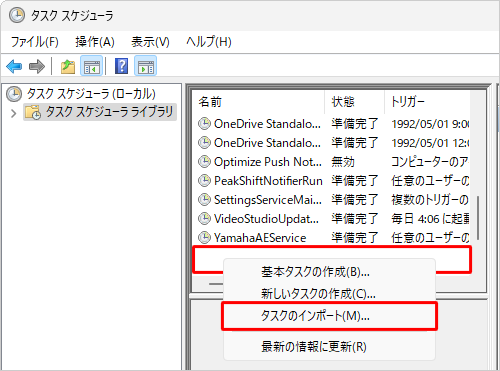Open the 表示(V) menu
The image size is (500, 371).
[150, 42]
